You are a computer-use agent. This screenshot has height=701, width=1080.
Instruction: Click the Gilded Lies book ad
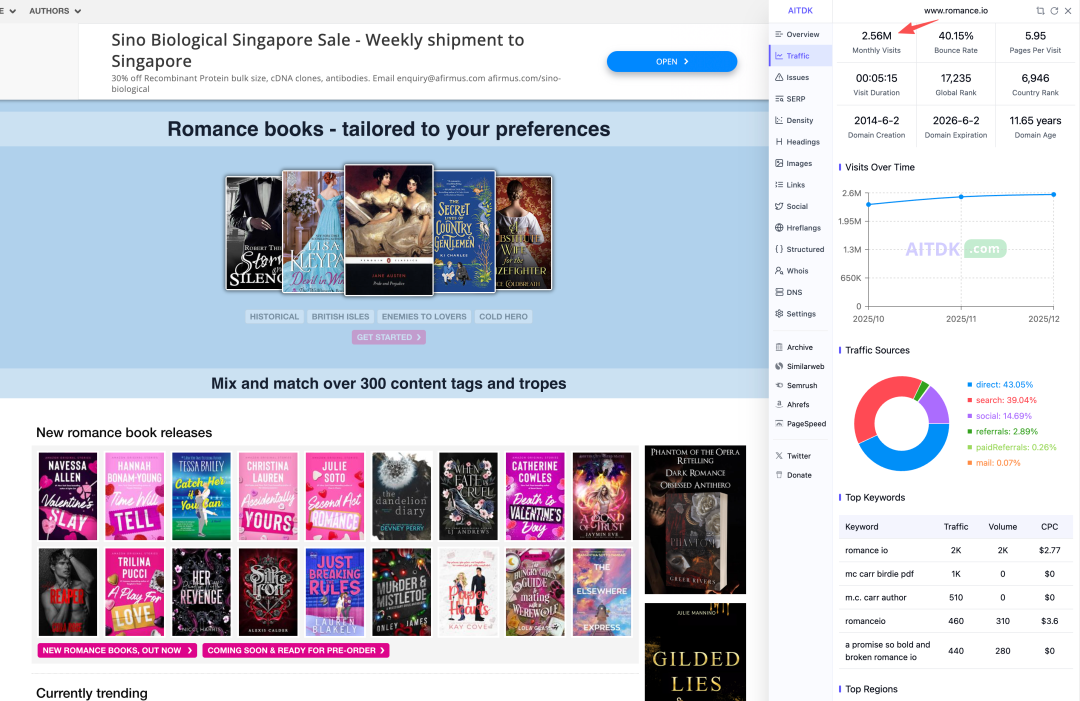(696, 652)
